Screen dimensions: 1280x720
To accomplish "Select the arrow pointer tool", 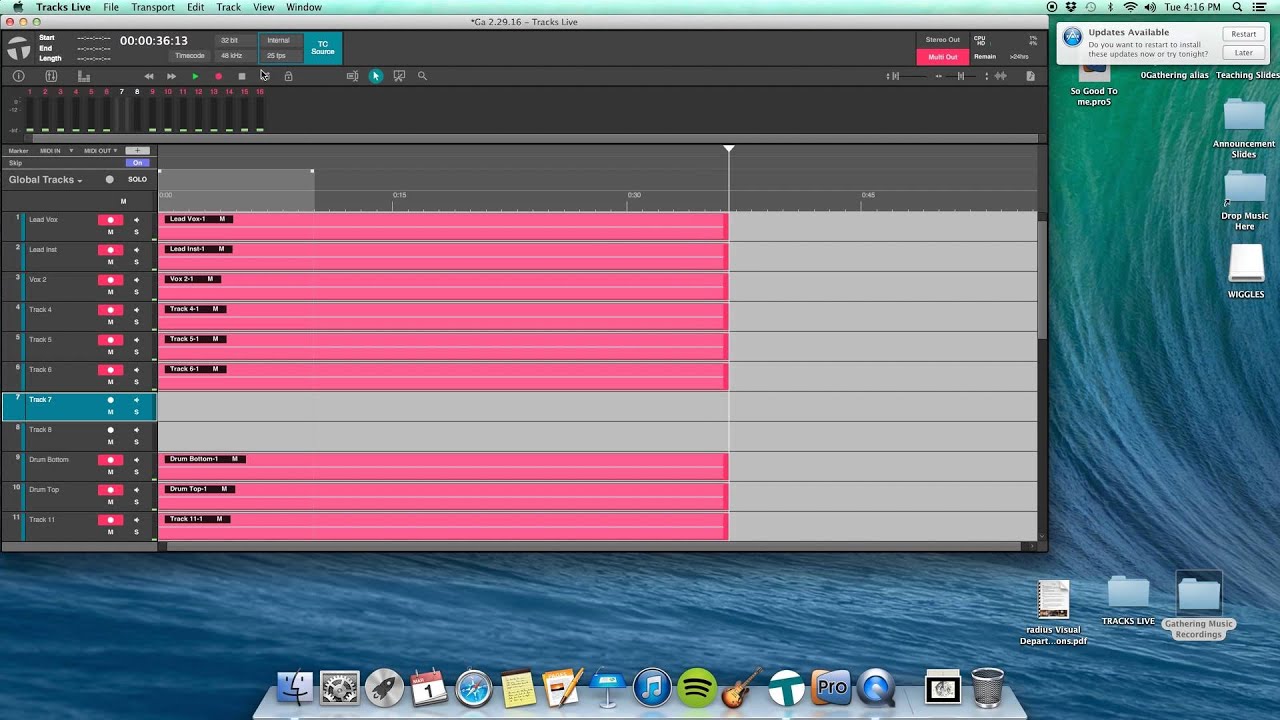I will click(x=376, y=76).
